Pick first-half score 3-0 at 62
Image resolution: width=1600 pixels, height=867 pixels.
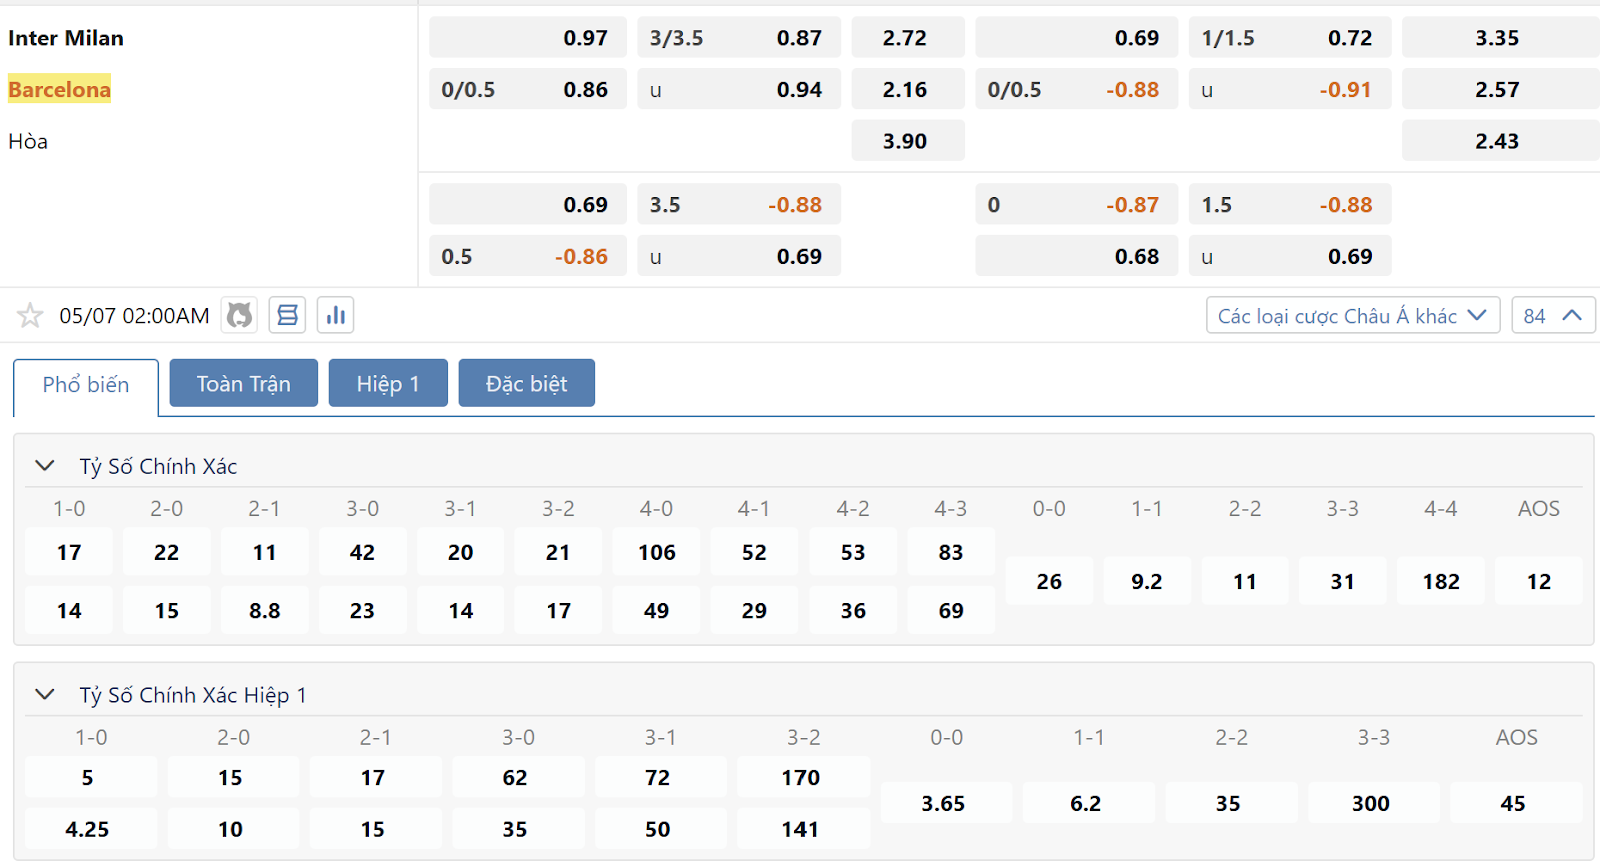[519, 777]
